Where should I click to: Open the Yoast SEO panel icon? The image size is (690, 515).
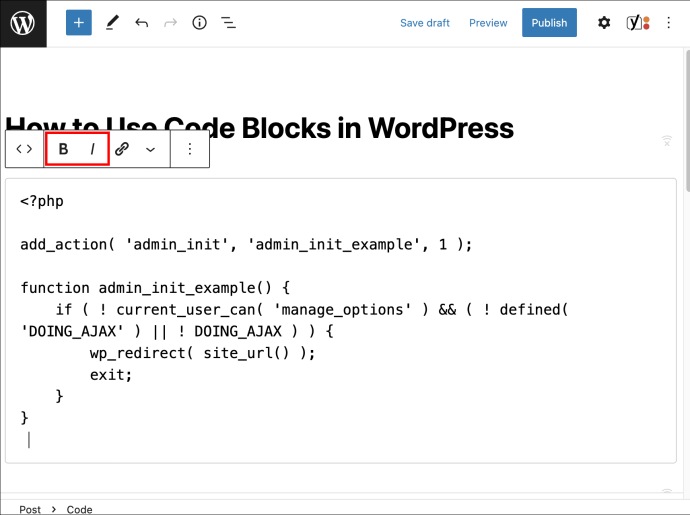coord(638,22)
